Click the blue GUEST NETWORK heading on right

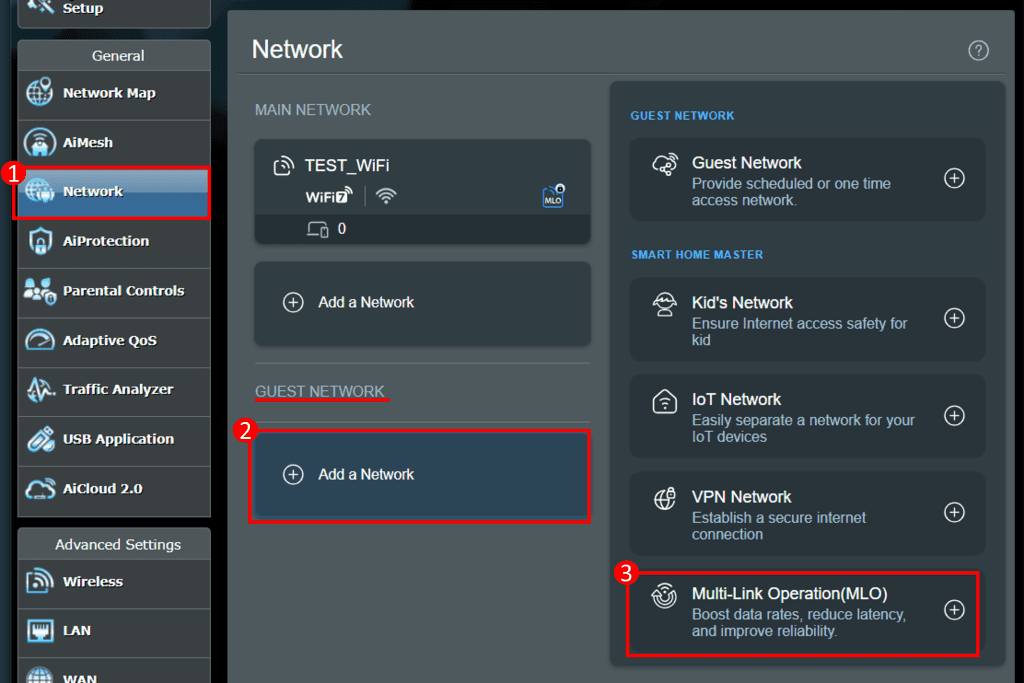click(682, 116)
